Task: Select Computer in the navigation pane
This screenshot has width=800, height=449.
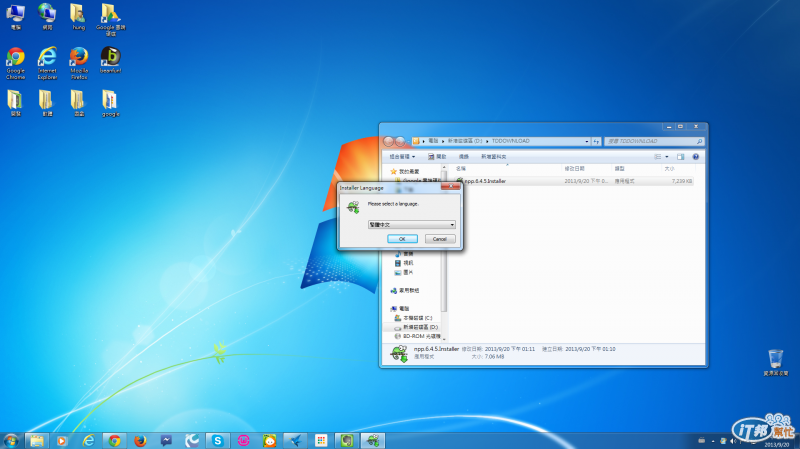Action: coord(399,309)
